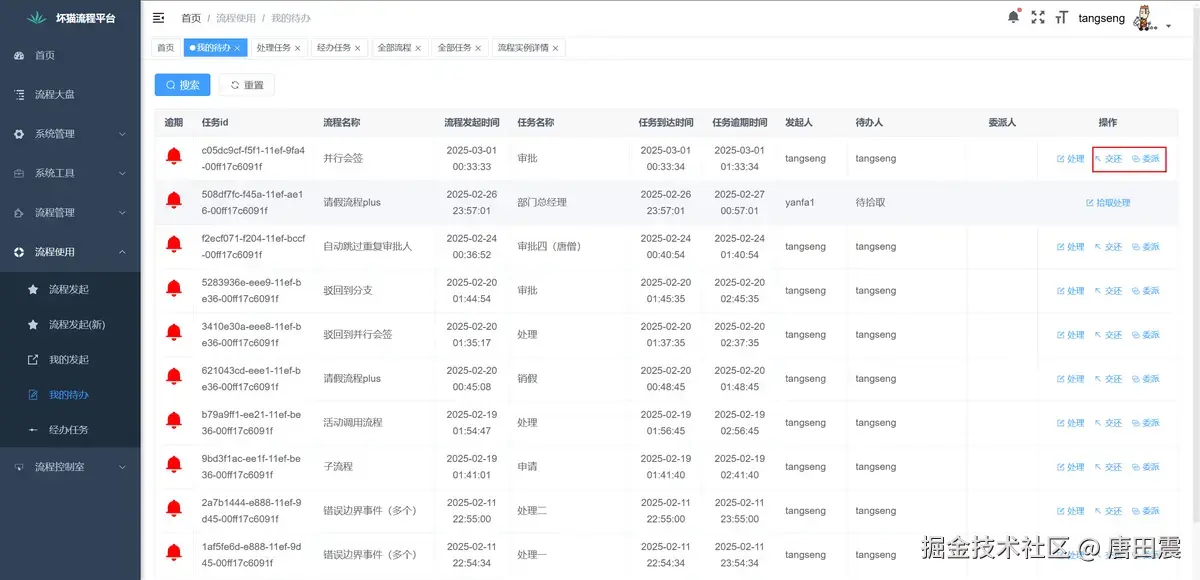1200x580 pixels.
Task: Close the 全部流程 tab
Action: point(418,48)
